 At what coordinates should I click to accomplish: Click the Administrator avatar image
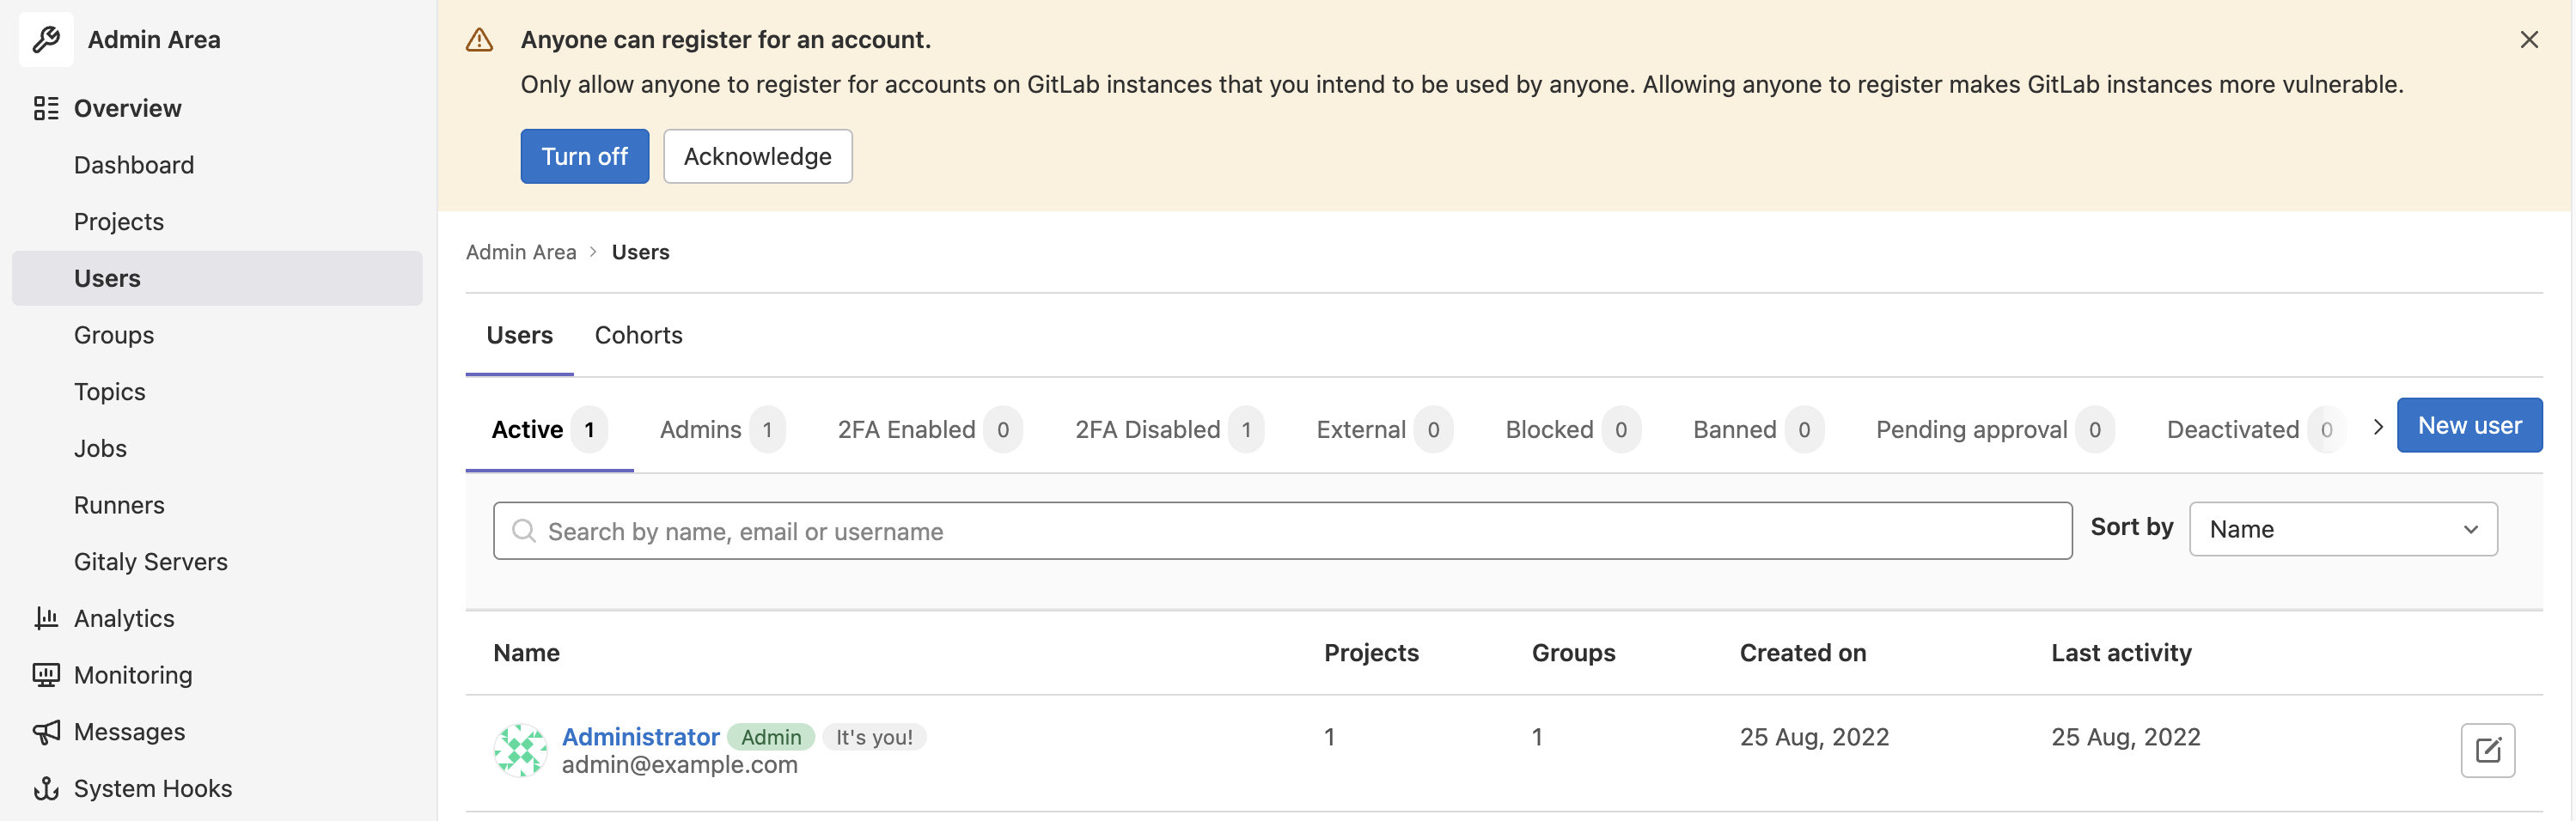coord(520,750)
